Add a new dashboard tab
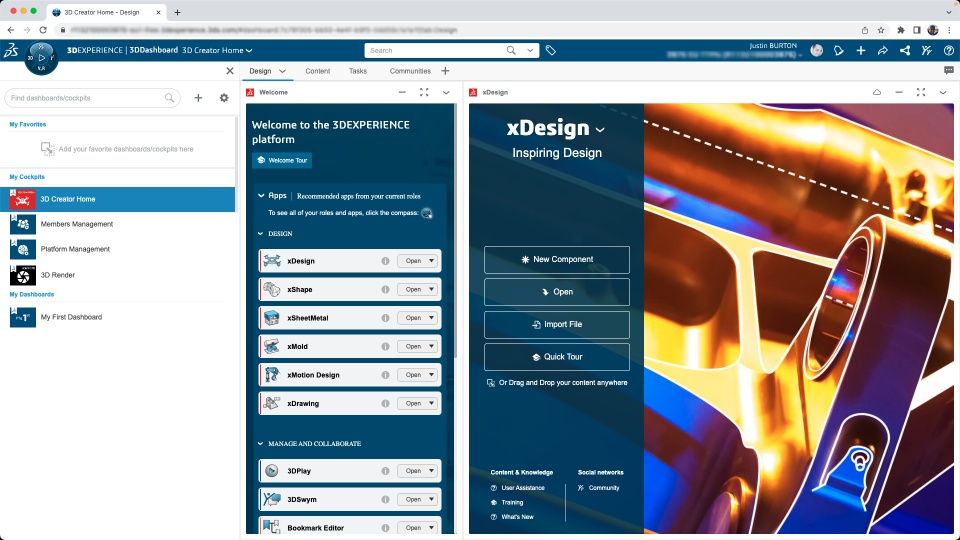960x540 pixels. 445,71
